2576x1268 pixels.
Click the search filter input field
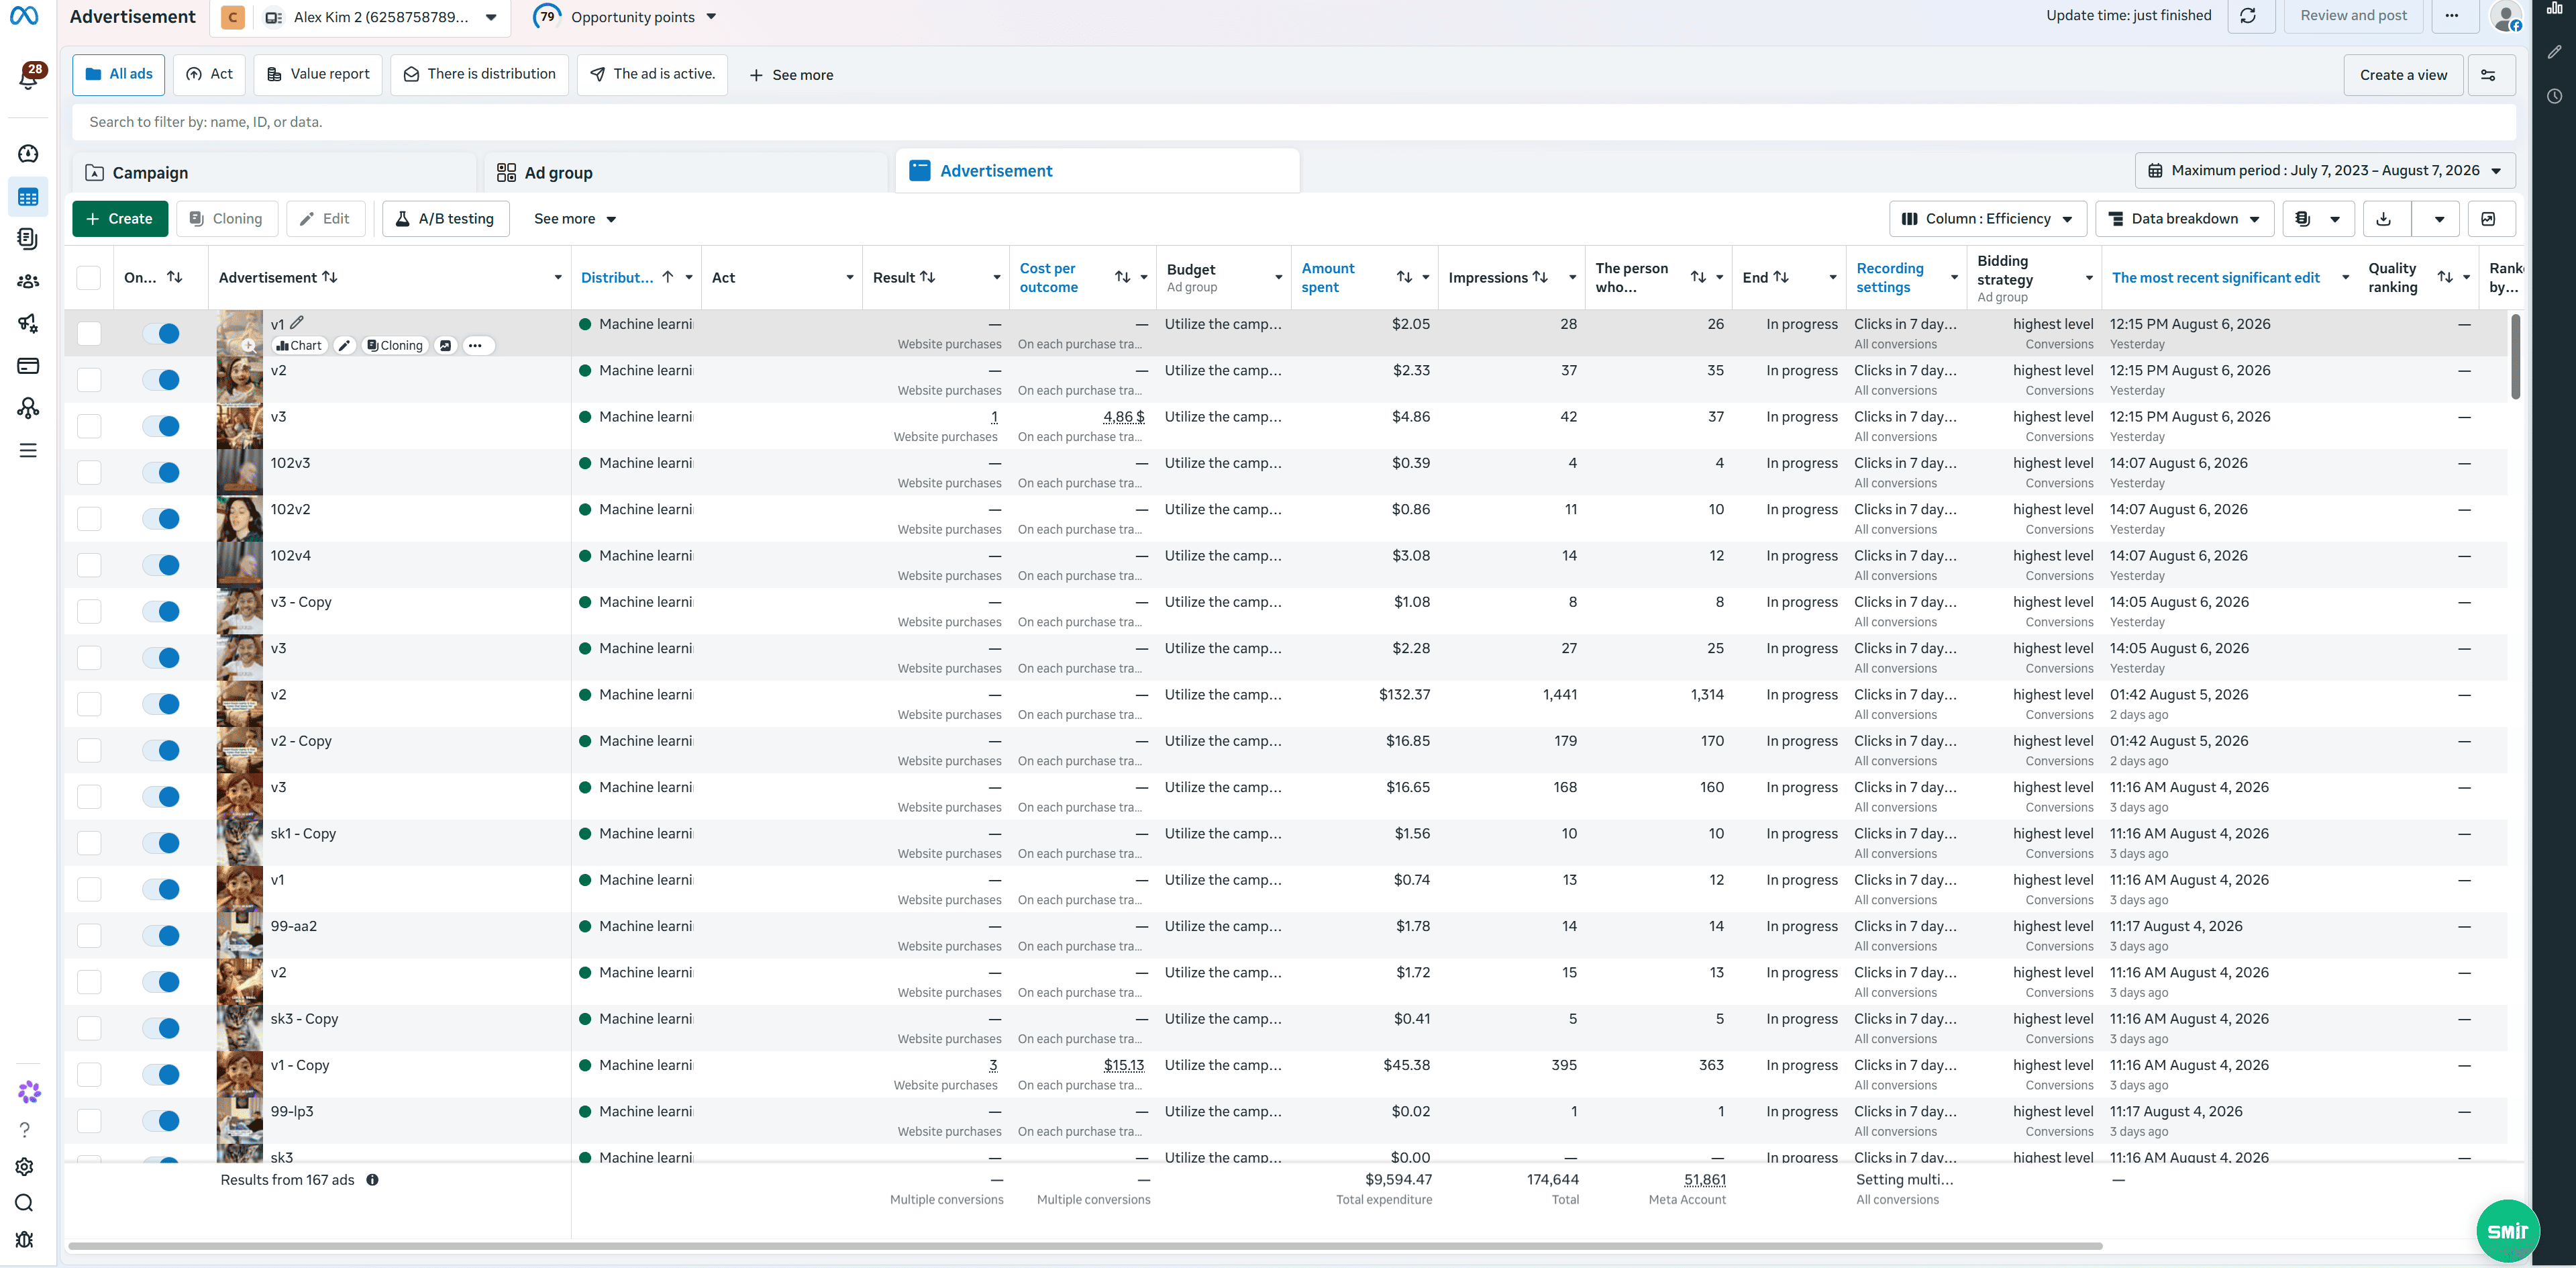(1294, 122)
